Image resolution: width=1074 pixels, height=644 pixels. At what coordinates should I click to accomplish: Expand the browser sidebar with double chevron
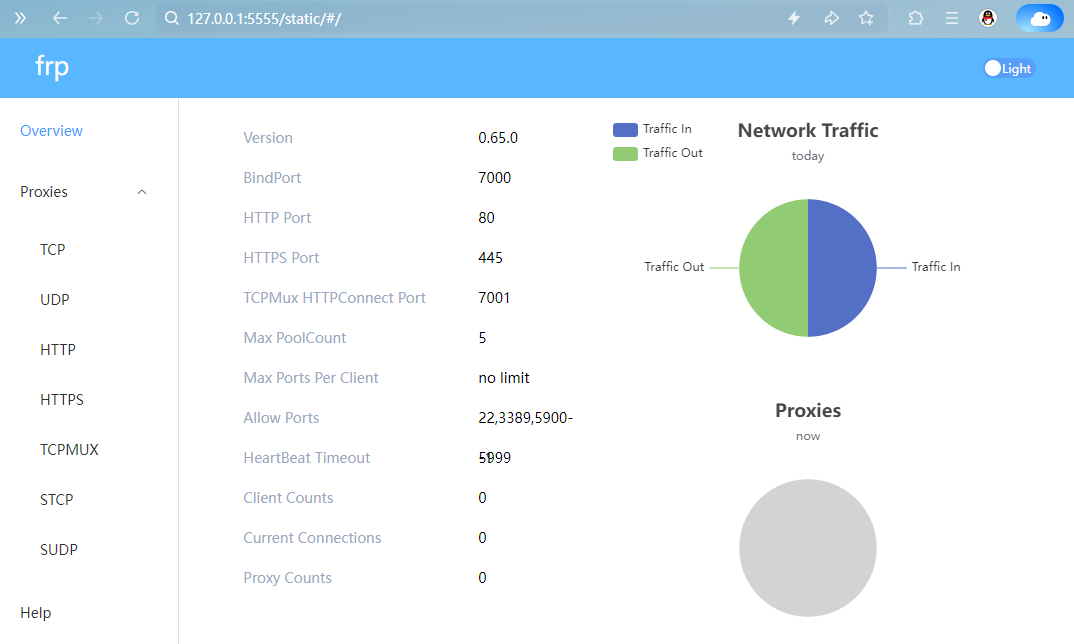tap(20, 18)
